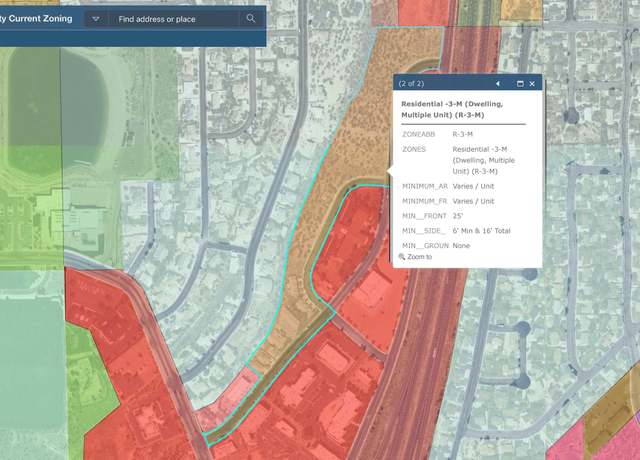The height and width of the screenshot is (460, 640).
Task: Select the Residential -3-M popup title
Action: coord(452,109)
